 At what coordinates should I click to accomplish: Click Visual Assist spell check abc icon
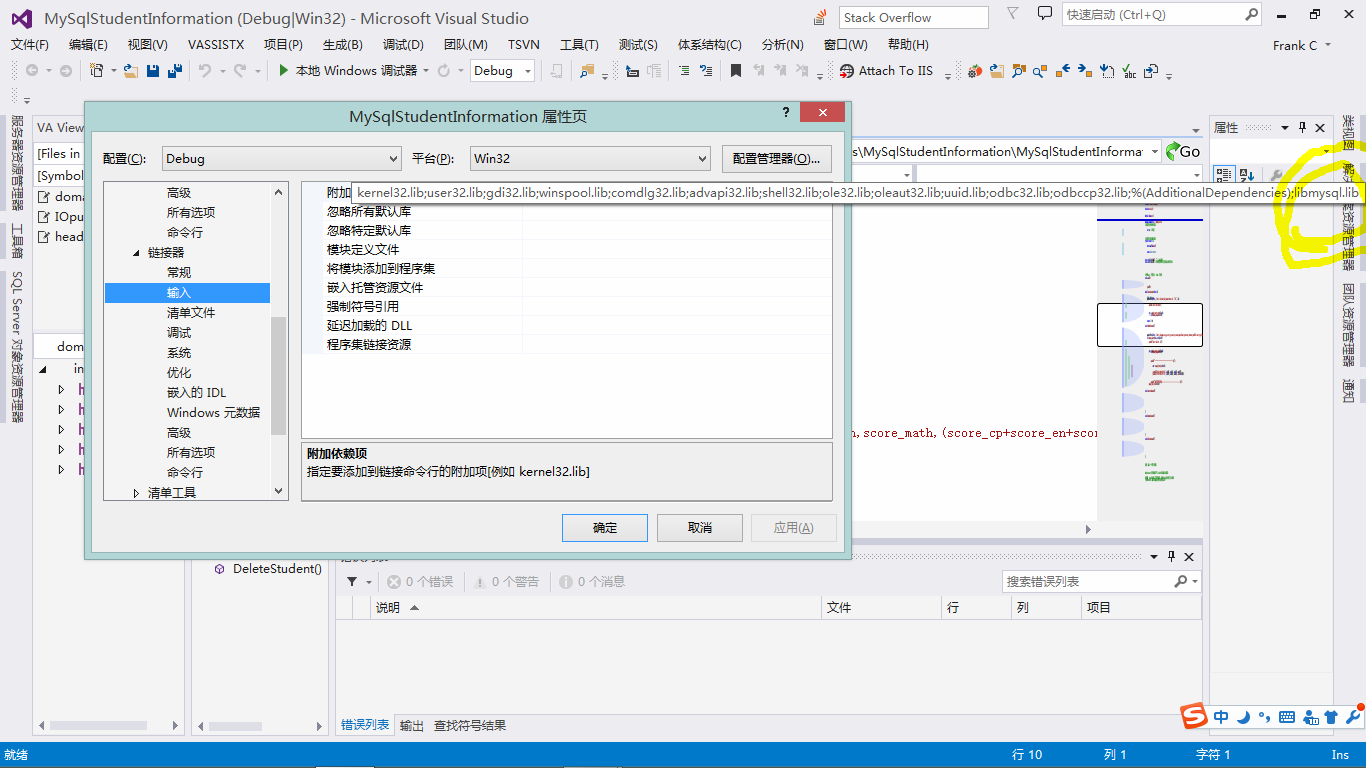pyautogui.click(x=1129, y=71)
